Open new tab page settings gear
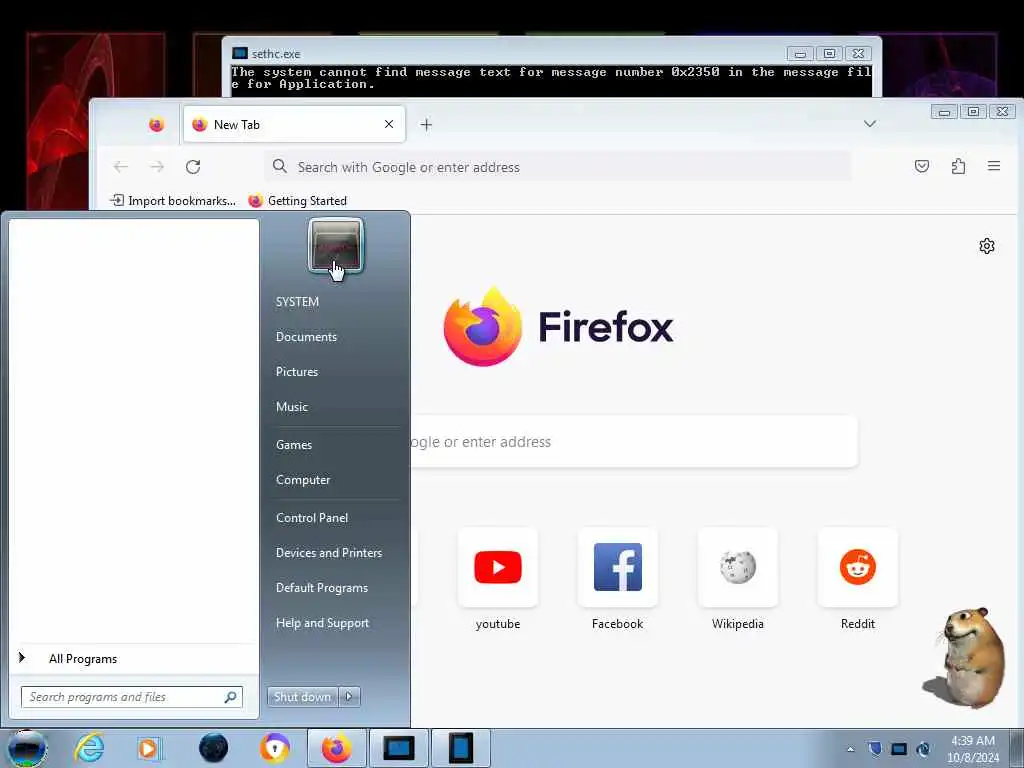This screenshot has width=1024, height=768. [x=987, y=246]
